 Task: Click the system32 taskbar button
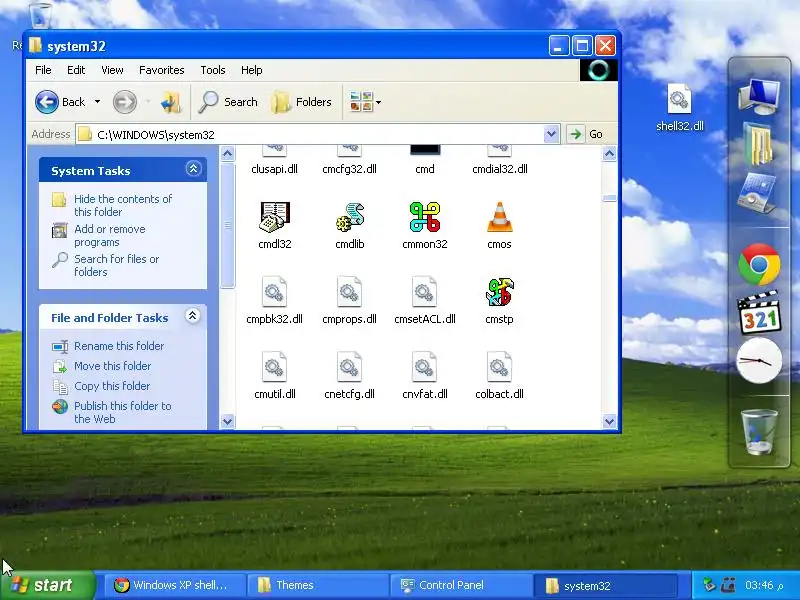tap(606, 585)
